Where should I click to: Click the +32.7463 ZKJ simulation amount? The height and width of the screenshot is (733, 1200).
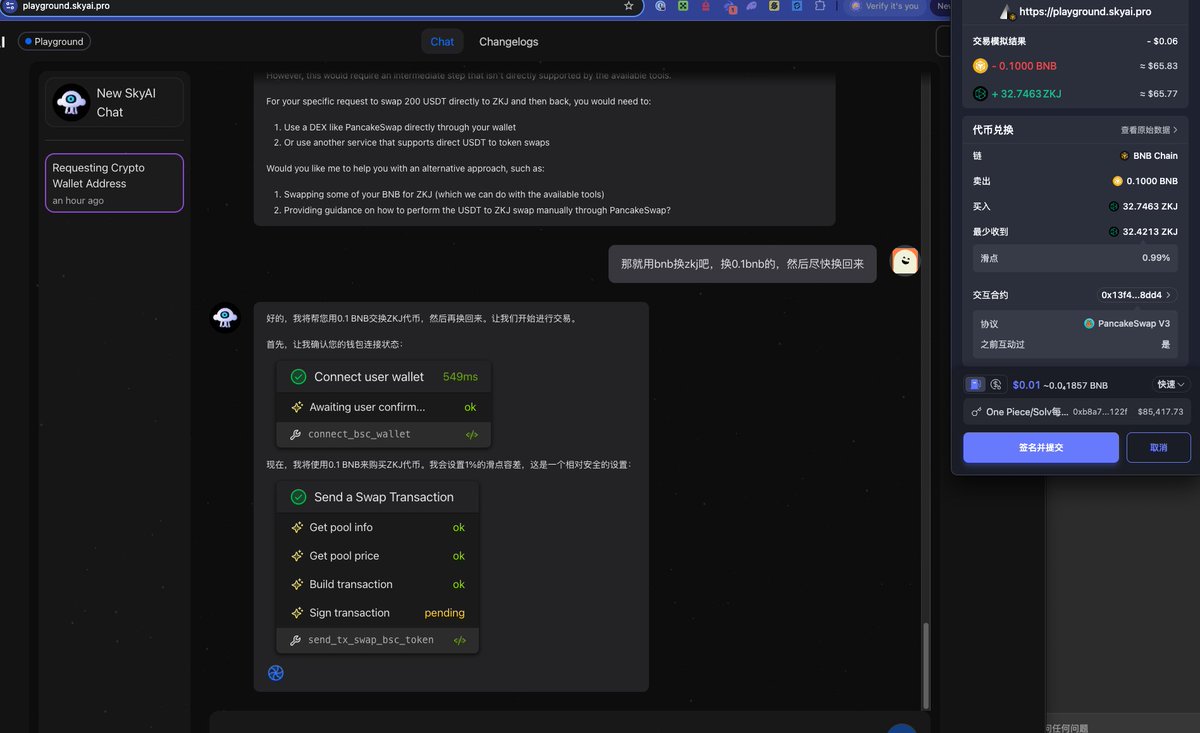[x=1027, y=94]
